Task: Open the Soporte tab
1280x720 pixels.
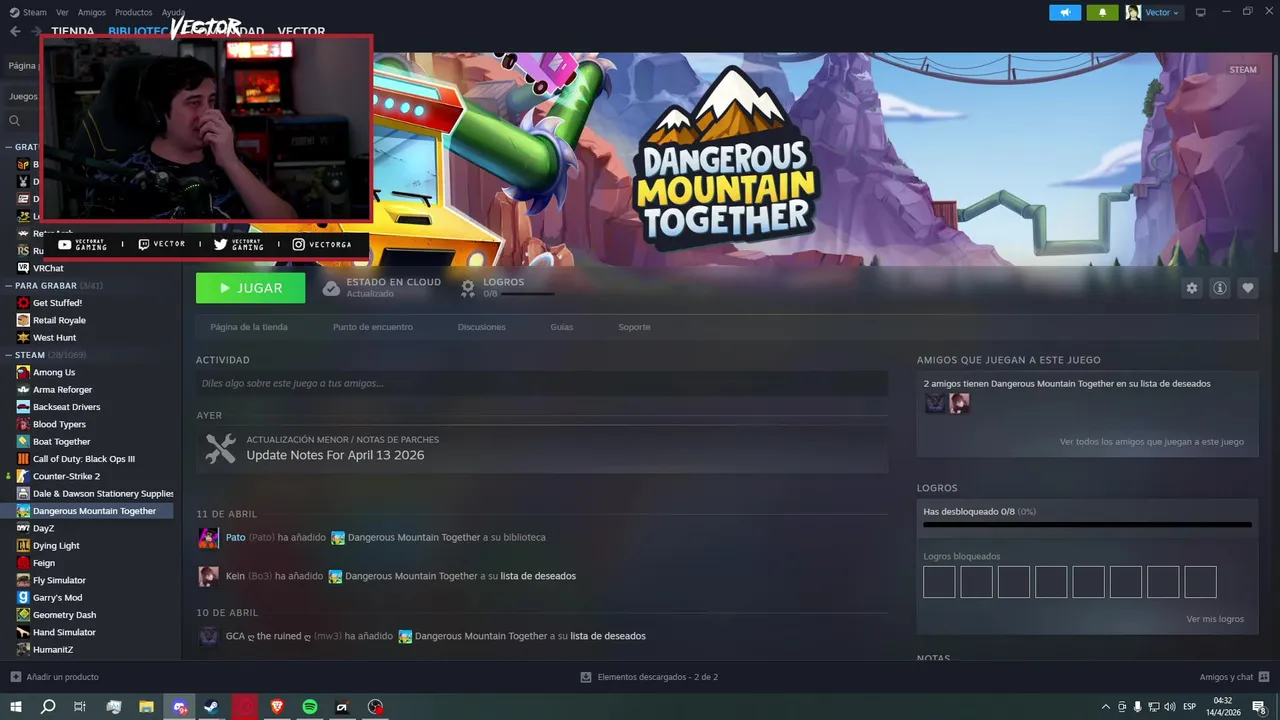Action: 634,327
